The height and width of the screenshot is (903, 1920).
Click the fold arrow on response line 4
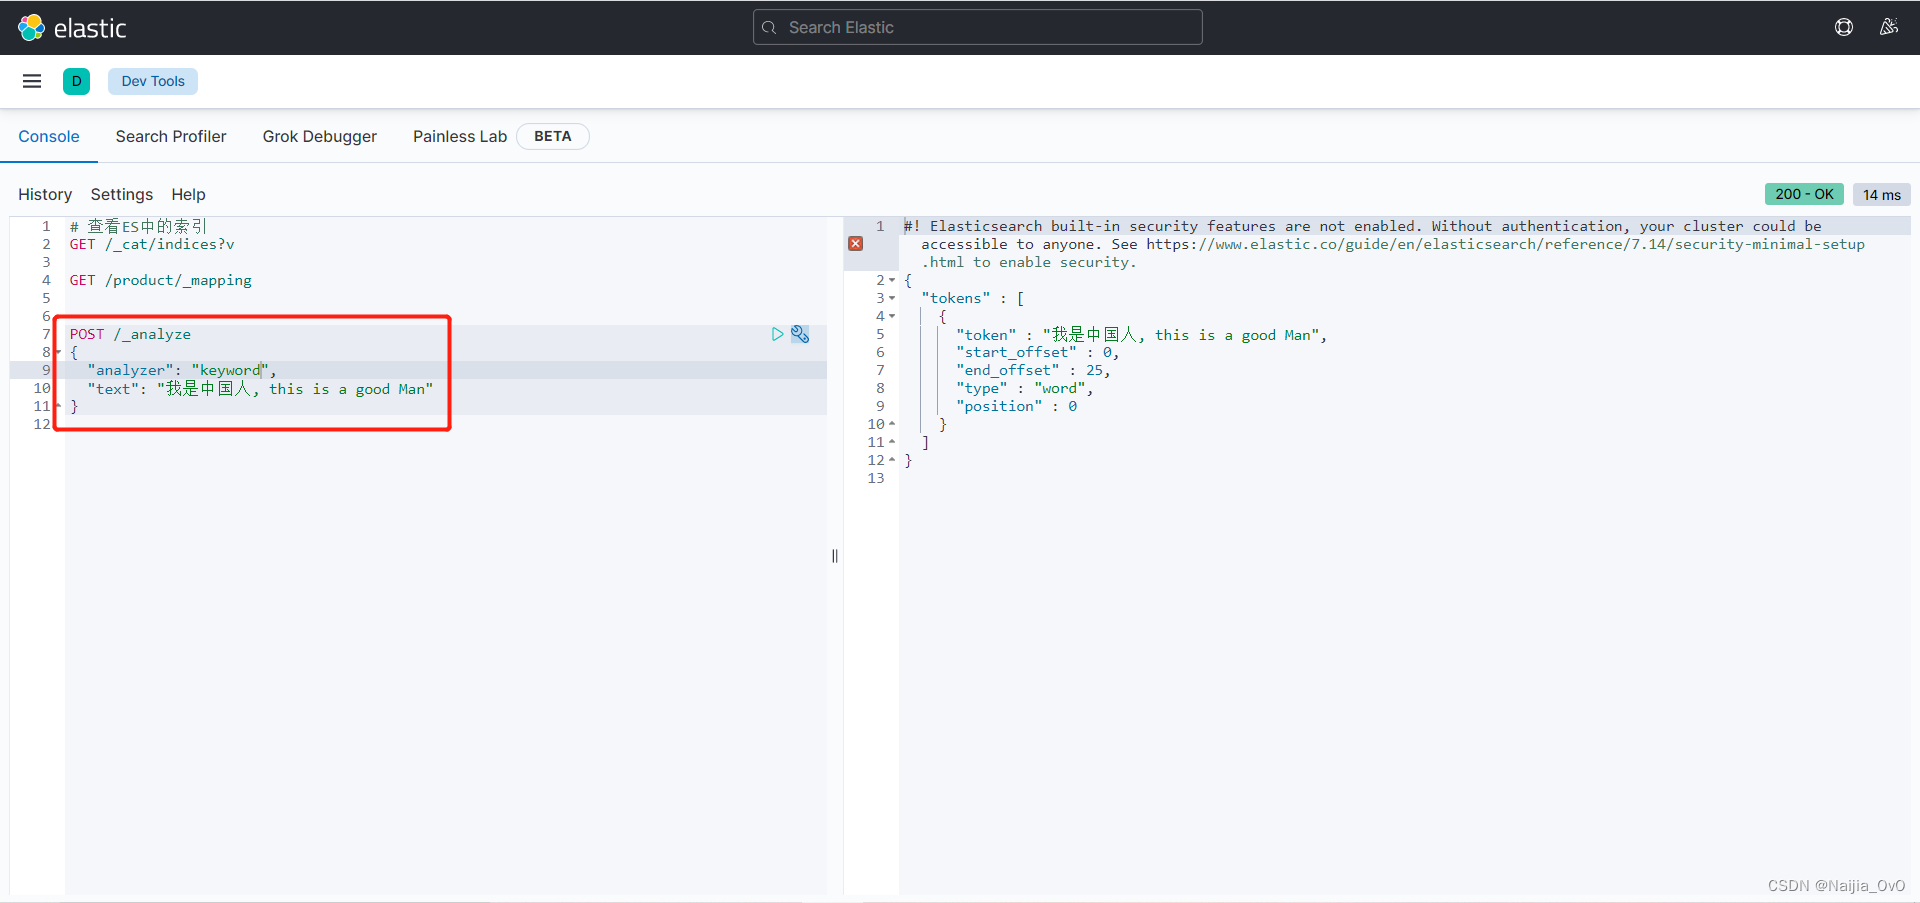click(891, 316)
